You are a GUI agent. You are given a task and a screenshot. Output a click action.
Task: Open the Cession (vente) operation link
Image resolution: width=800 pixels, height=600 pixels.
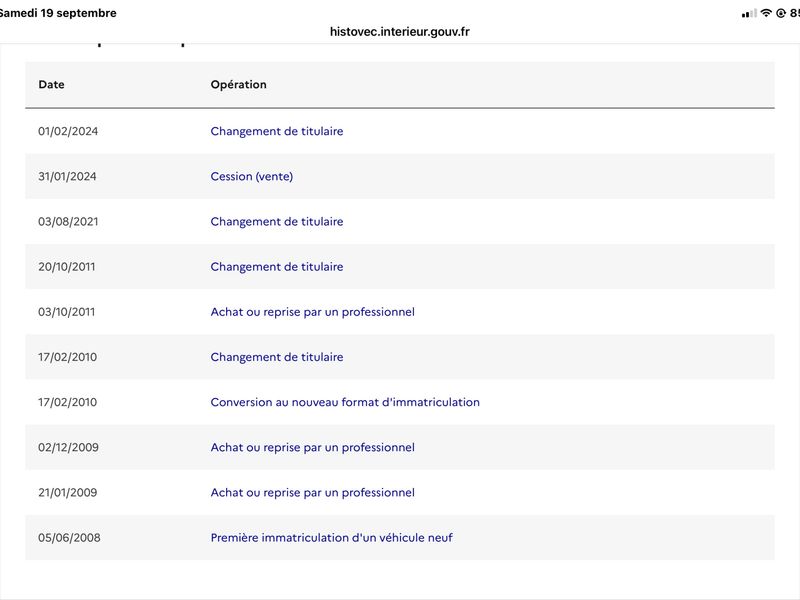[252, 177]
